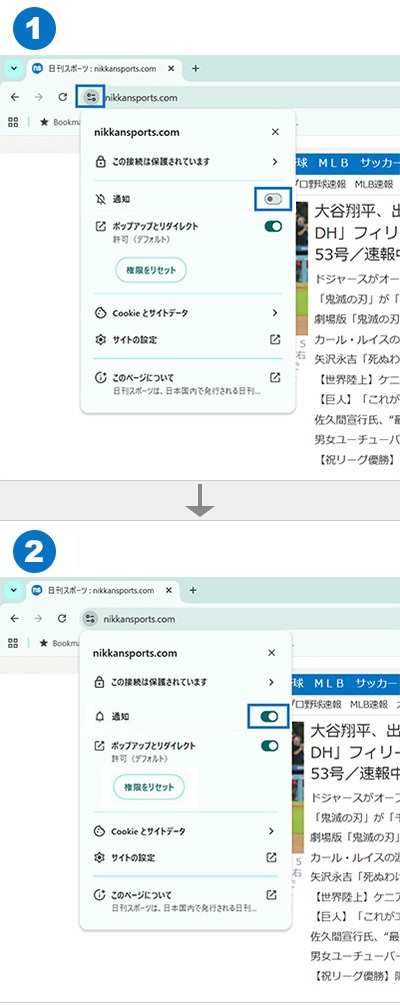Open MLB速報 sub-nav item in step 1
Viewport: 400px width, 1005px height.
(x=374, y=184)
